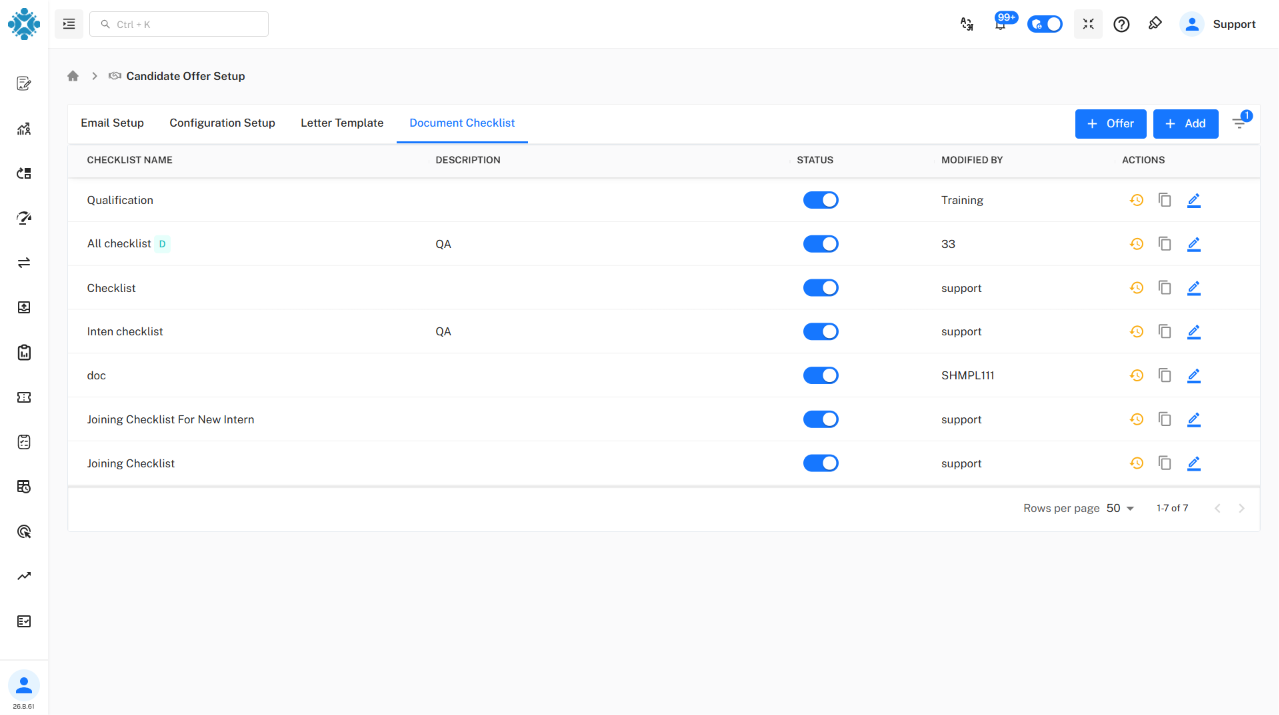View history for Joining Checklist For New Intern
This screenshot has height=715, width=1279.
click(1136, 420)
